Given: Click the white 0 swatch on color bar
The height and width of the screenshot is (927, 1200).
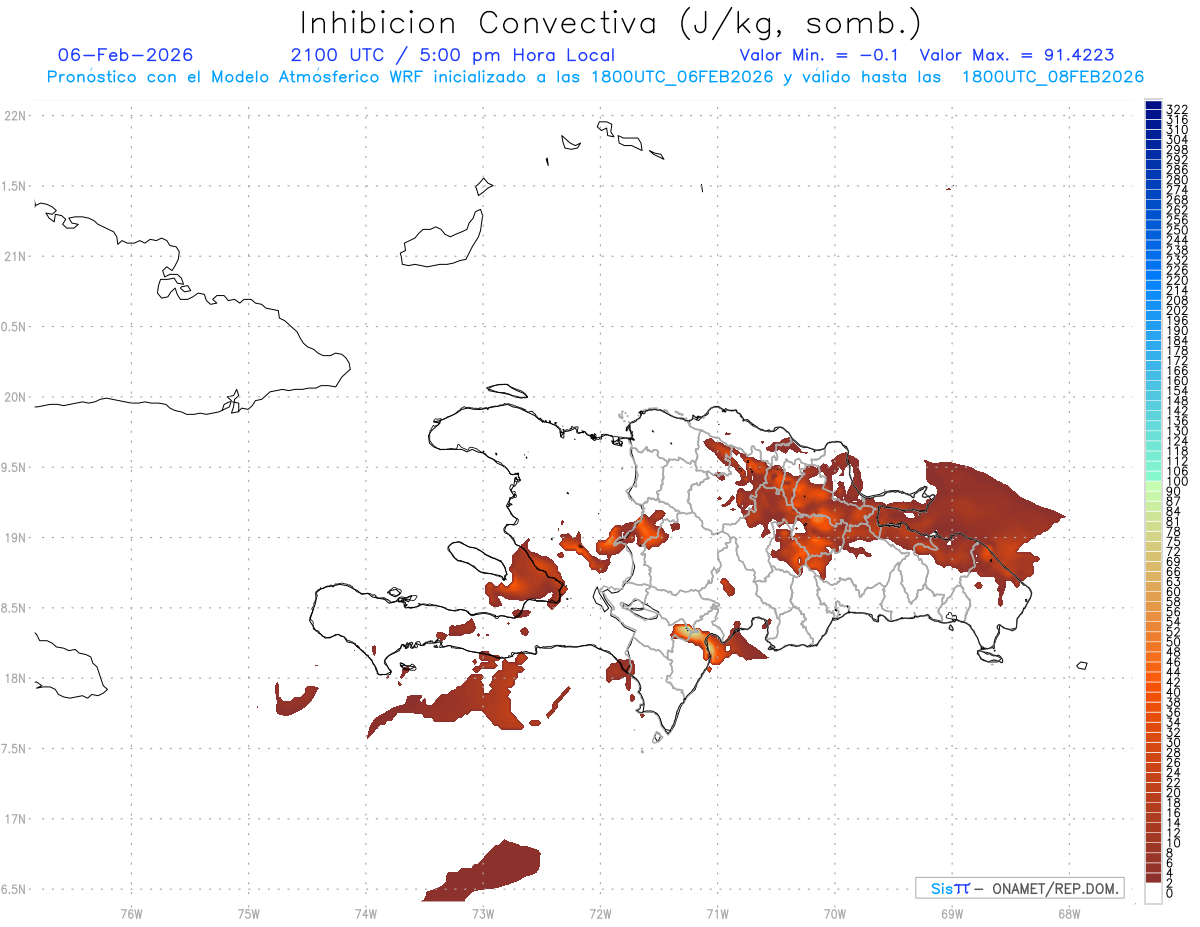Looking at the screenshot, I should pos(1153,895).
